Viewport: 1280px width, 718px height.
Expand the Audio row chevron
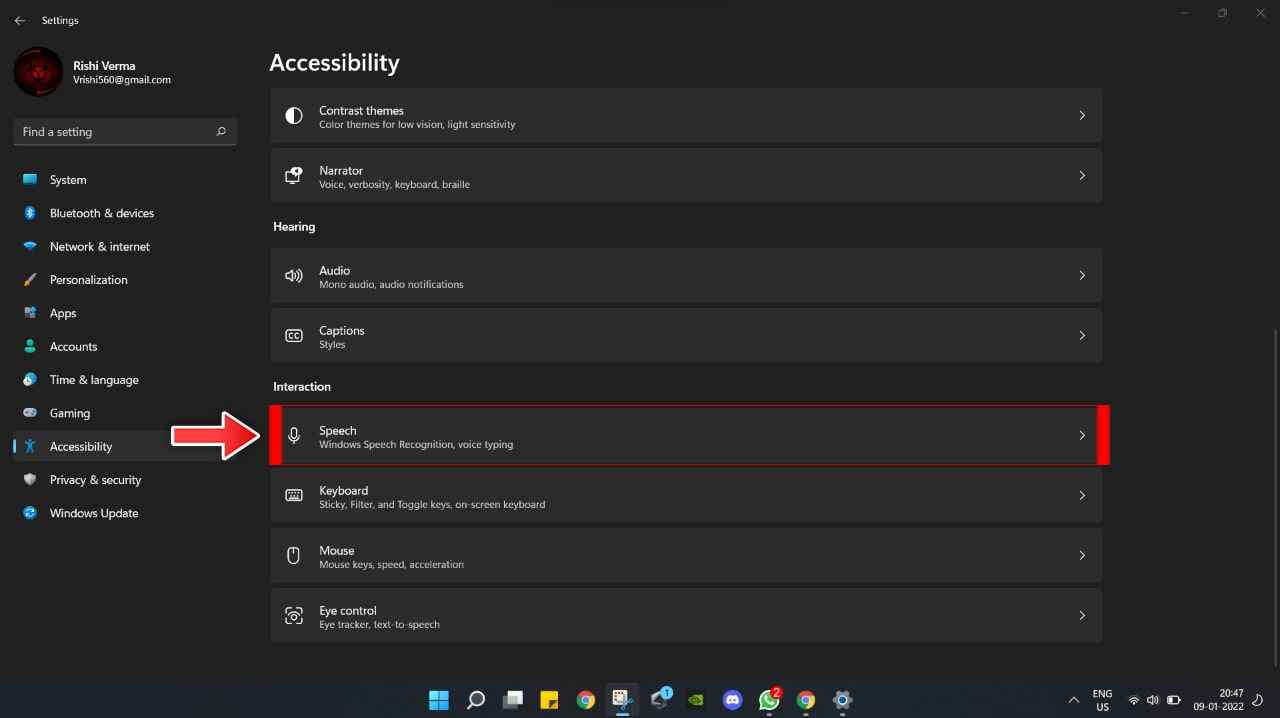point(1082,276)
